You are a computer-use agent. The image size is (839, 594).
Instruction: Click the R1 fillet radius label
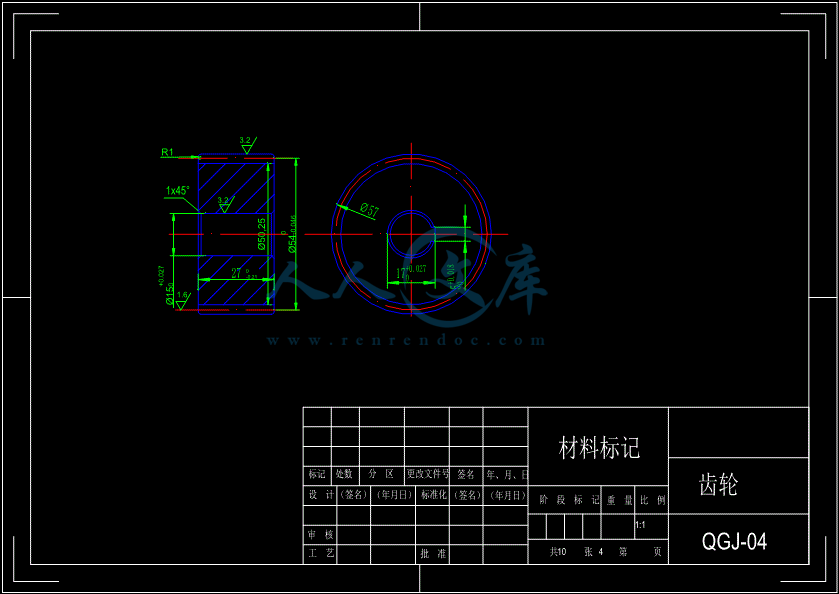pos(167,152)
